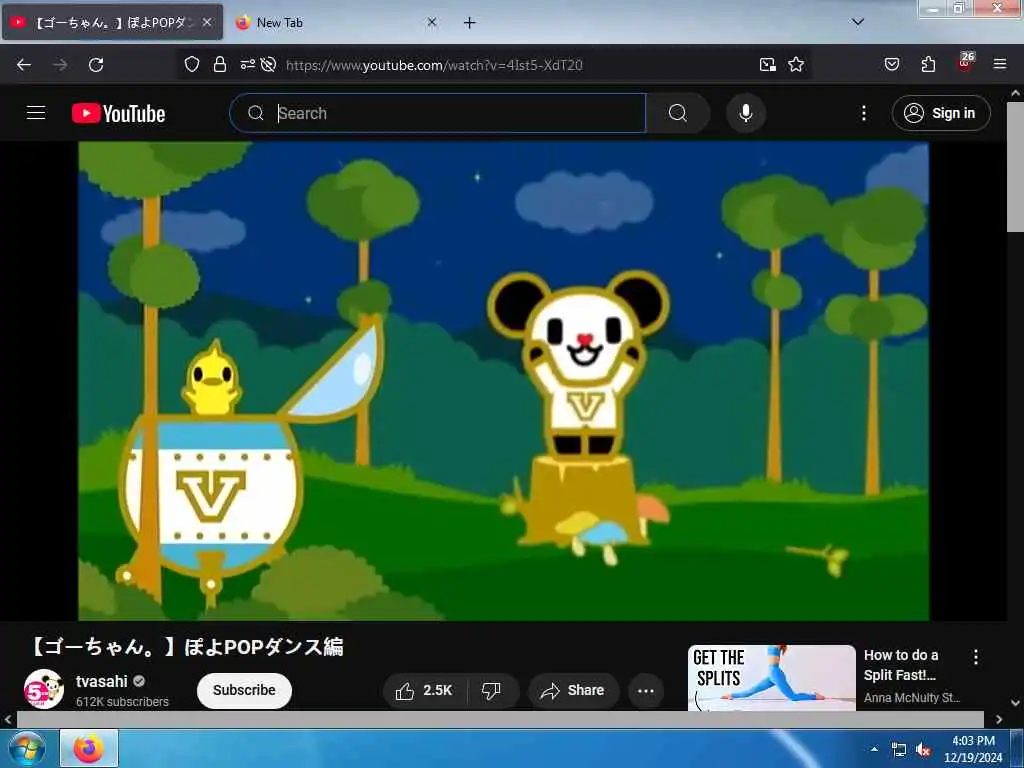
Task: Close the YouTube video tab
Action: coord(206,22)
